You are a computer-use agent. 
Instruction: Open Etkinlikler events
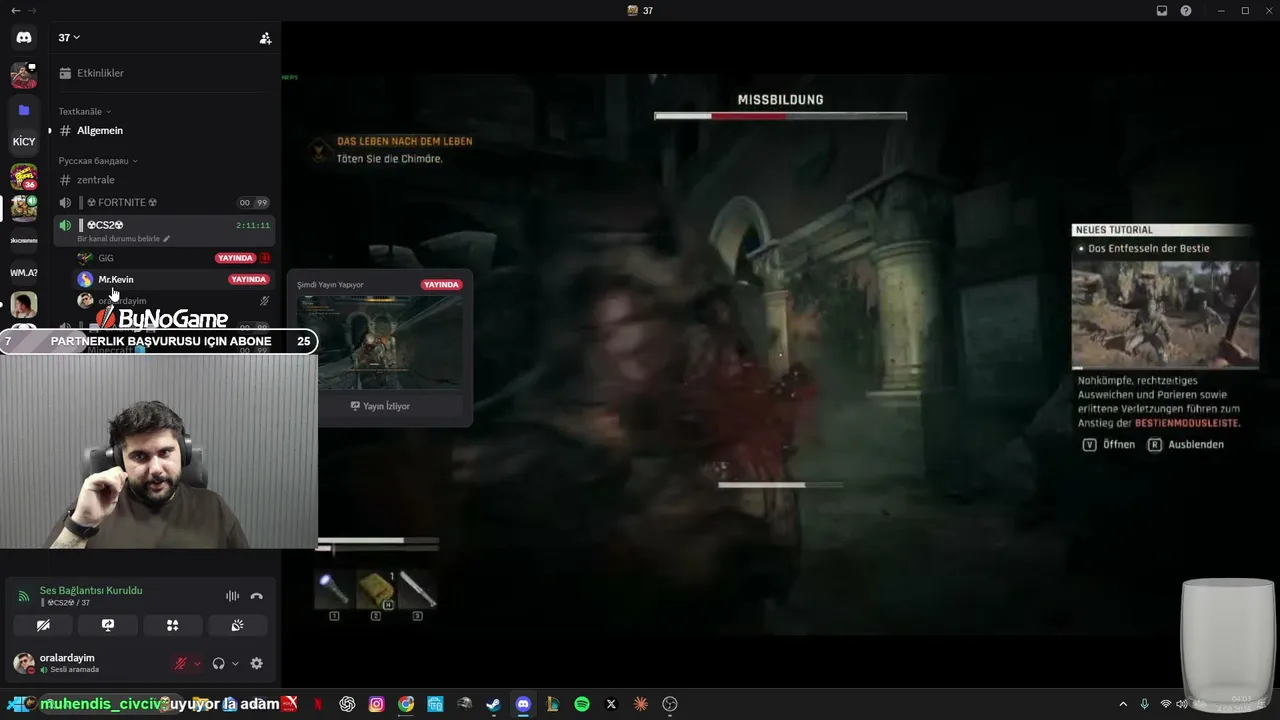(165, 73)
